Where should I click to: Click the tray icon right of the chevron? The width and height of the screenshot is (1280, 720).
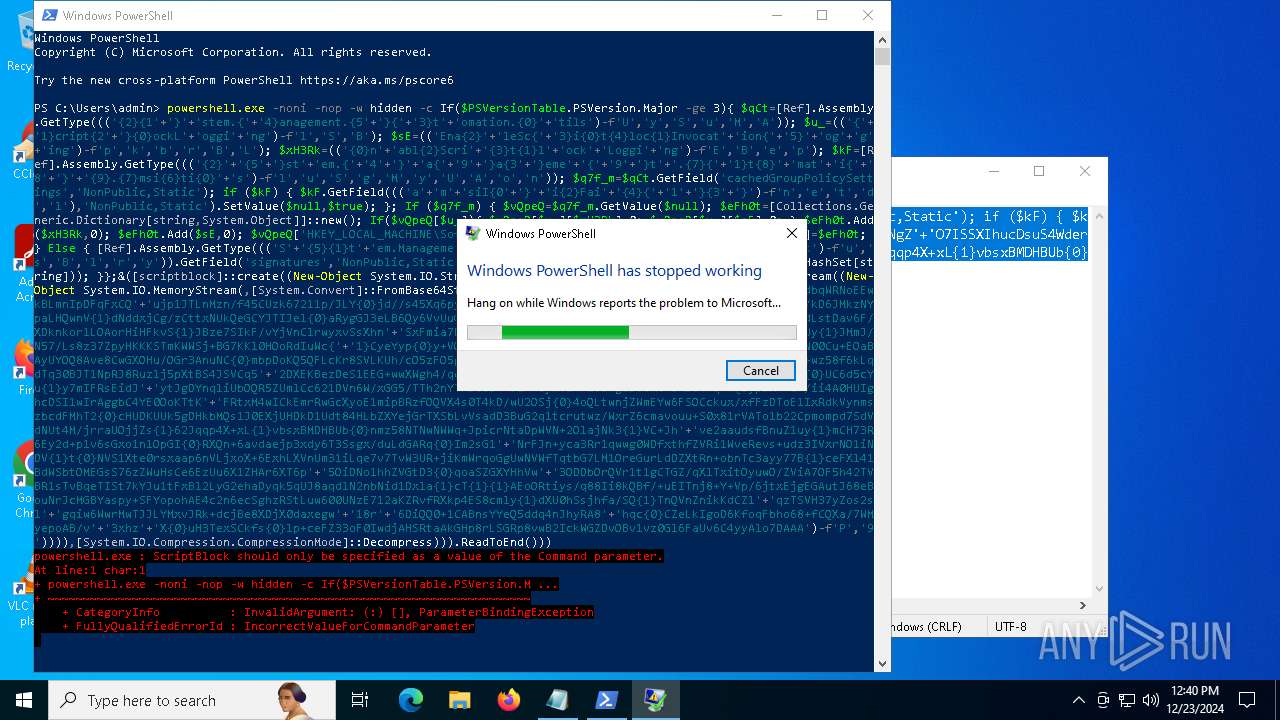(x=1103, y=700)
